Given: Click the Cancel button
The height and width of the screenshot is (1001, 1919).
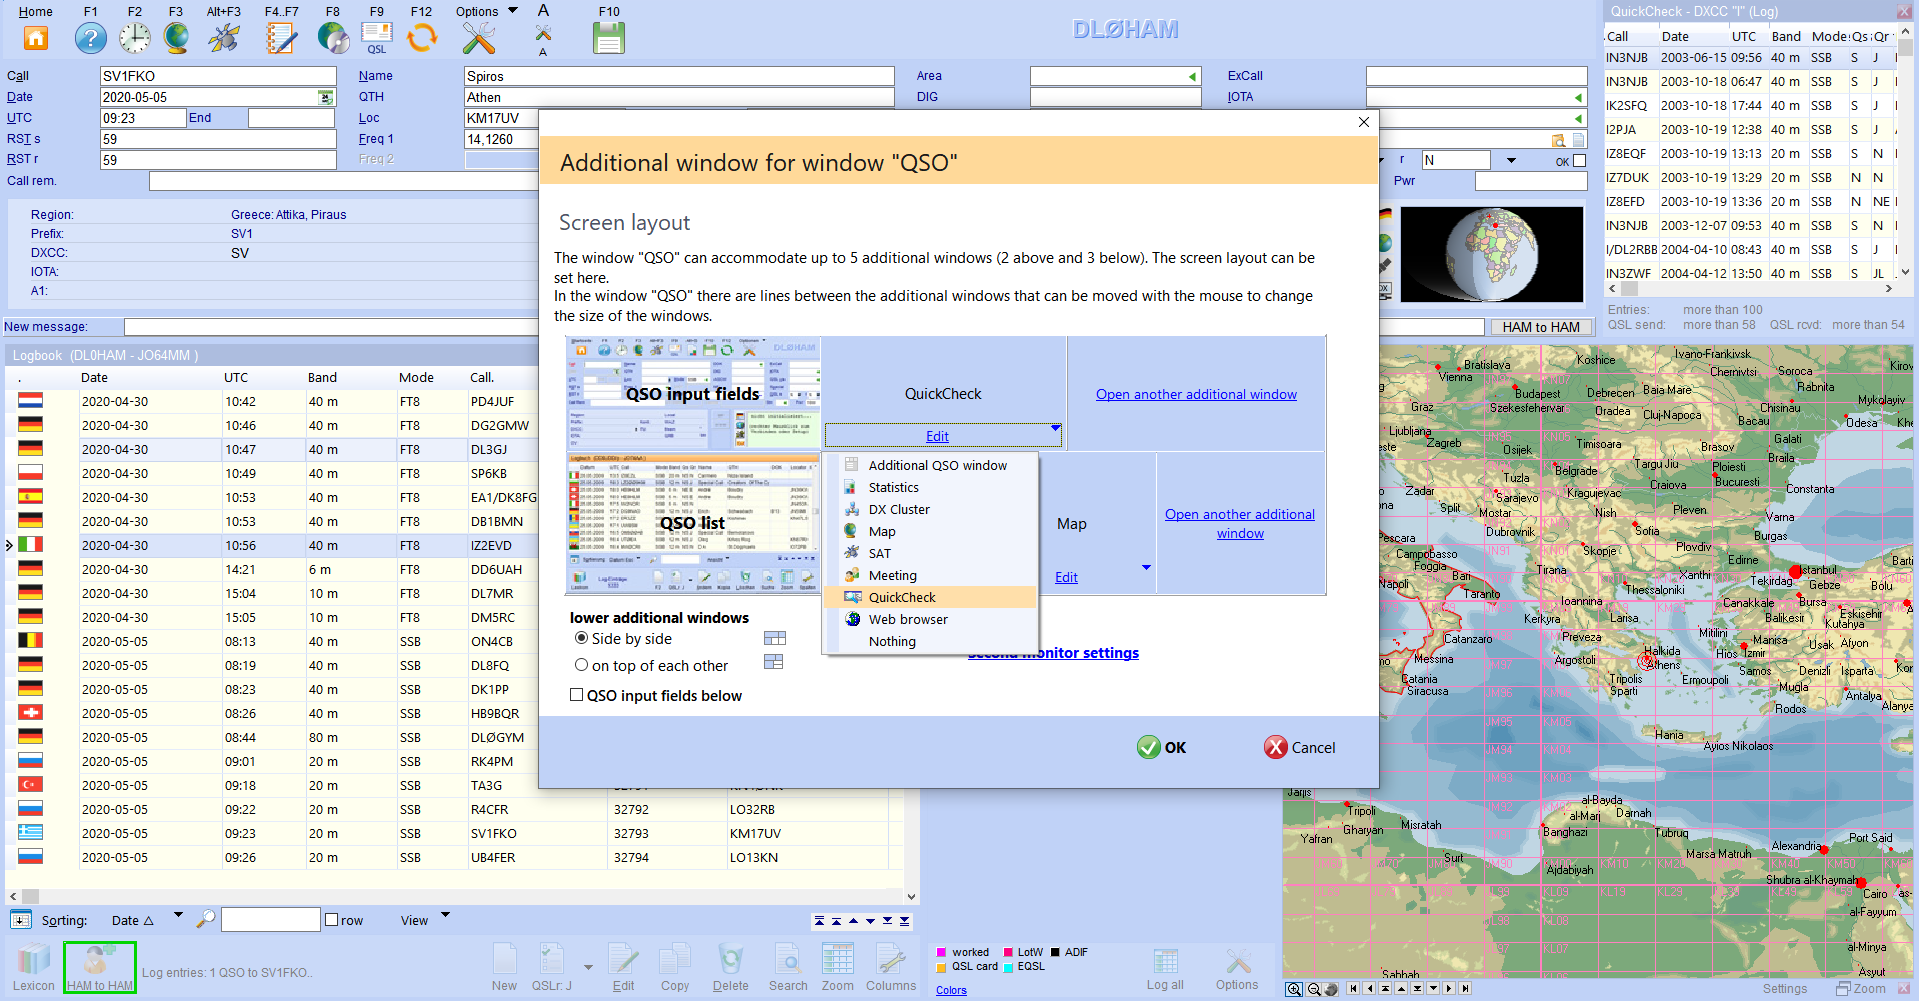Looking at the screenshot, I should [1299, 747].
